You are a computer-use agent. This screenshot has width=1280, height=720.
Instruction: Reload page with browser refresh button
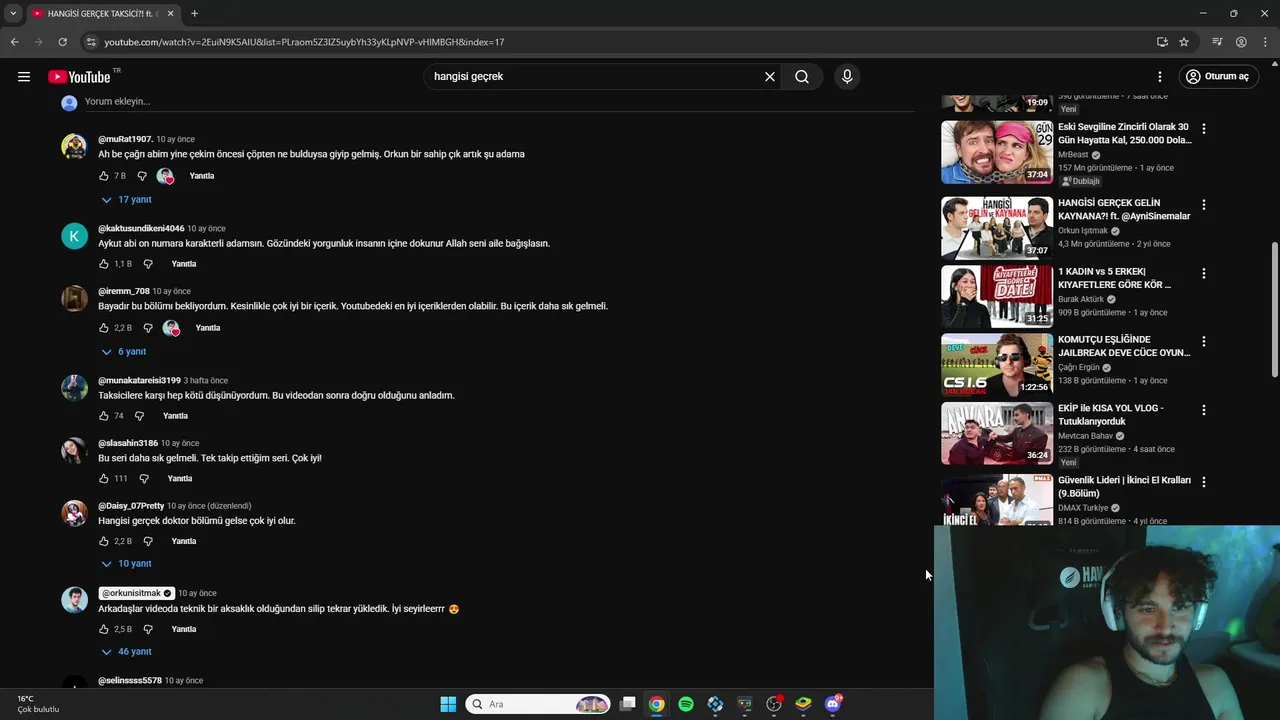(x=62, y=42)
